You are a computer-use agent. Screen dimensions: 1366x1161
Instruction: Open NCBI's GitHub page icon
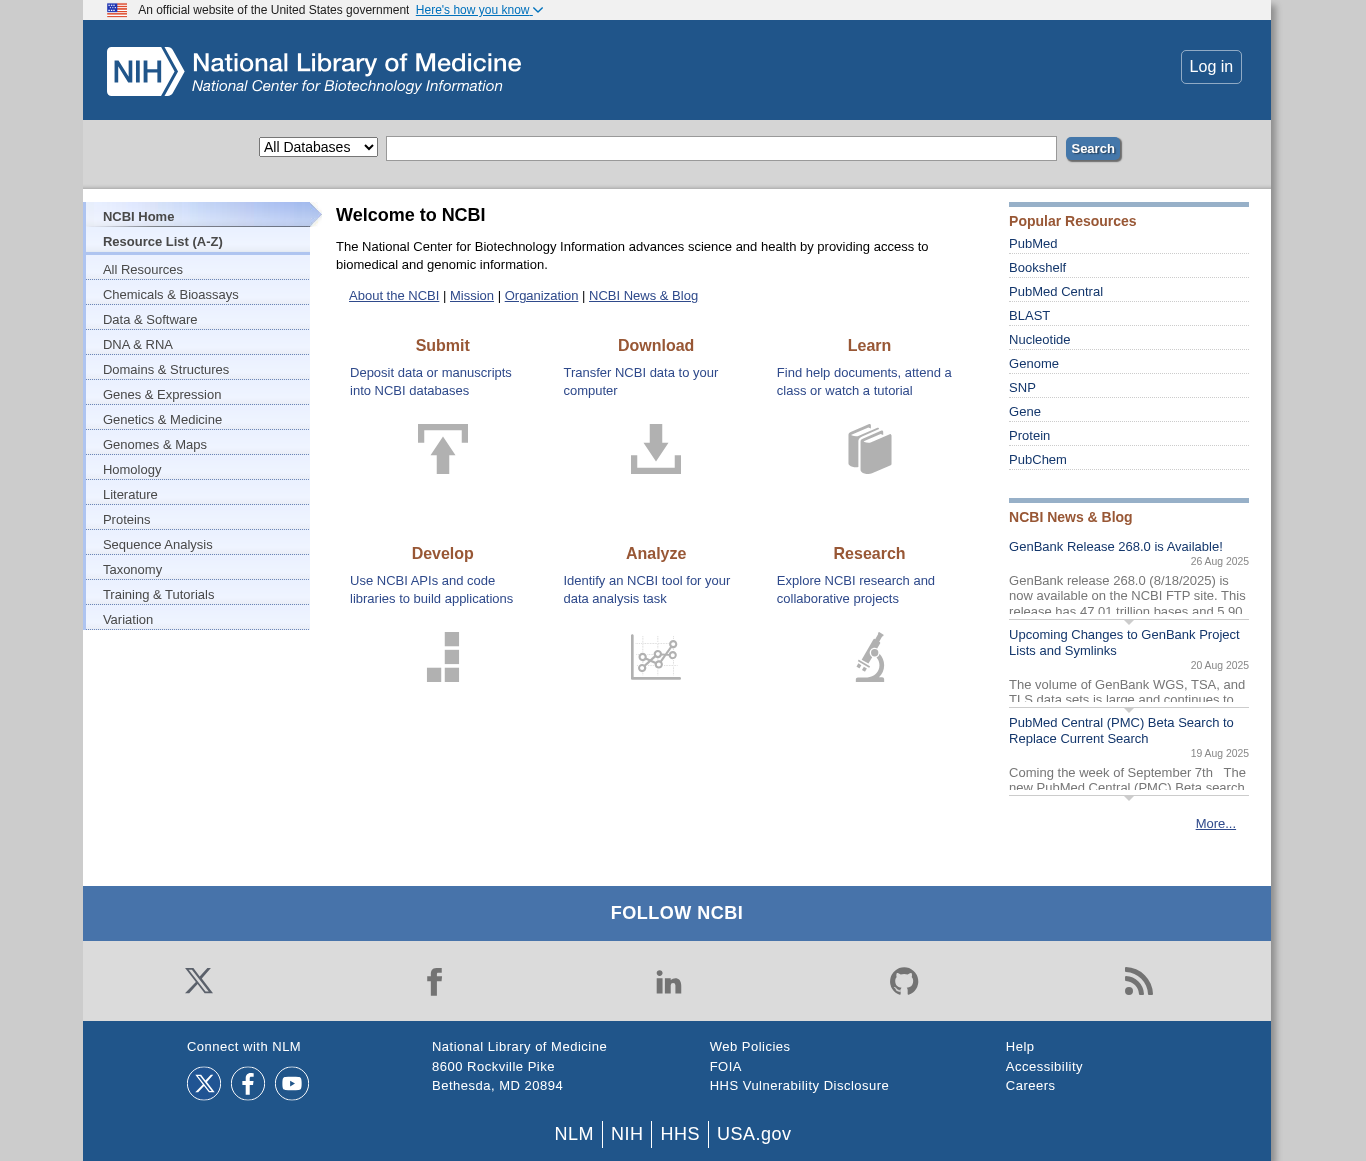click(904, 981)
